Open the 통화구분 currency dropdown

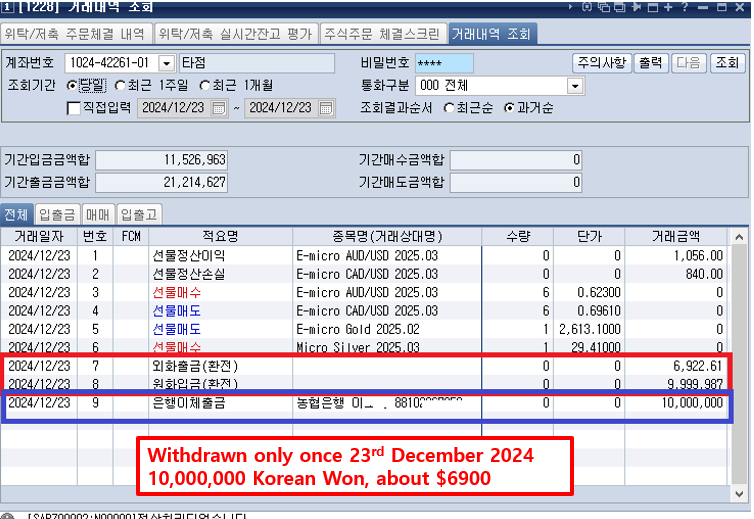(x=574, y=86)
